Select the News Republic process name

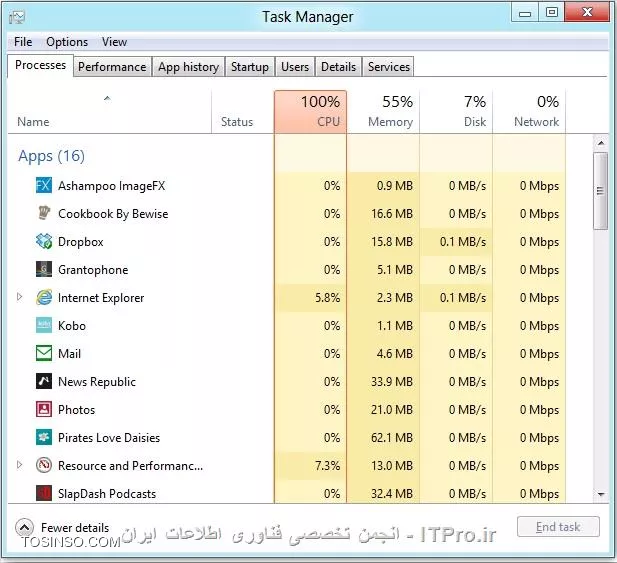(x=97, y=382)
